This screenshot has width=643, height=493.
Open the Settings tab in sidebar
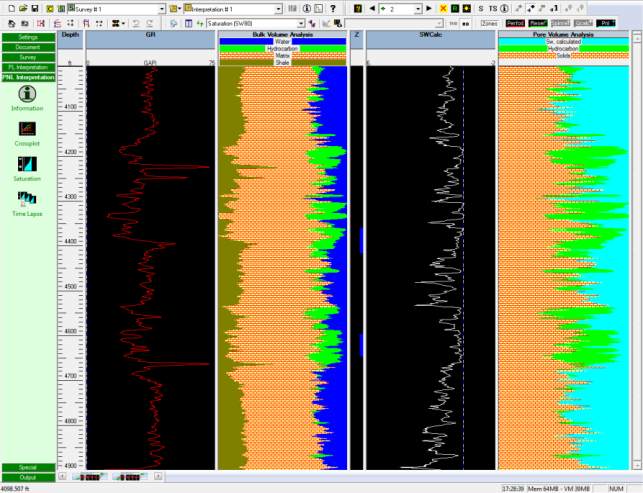28,37
